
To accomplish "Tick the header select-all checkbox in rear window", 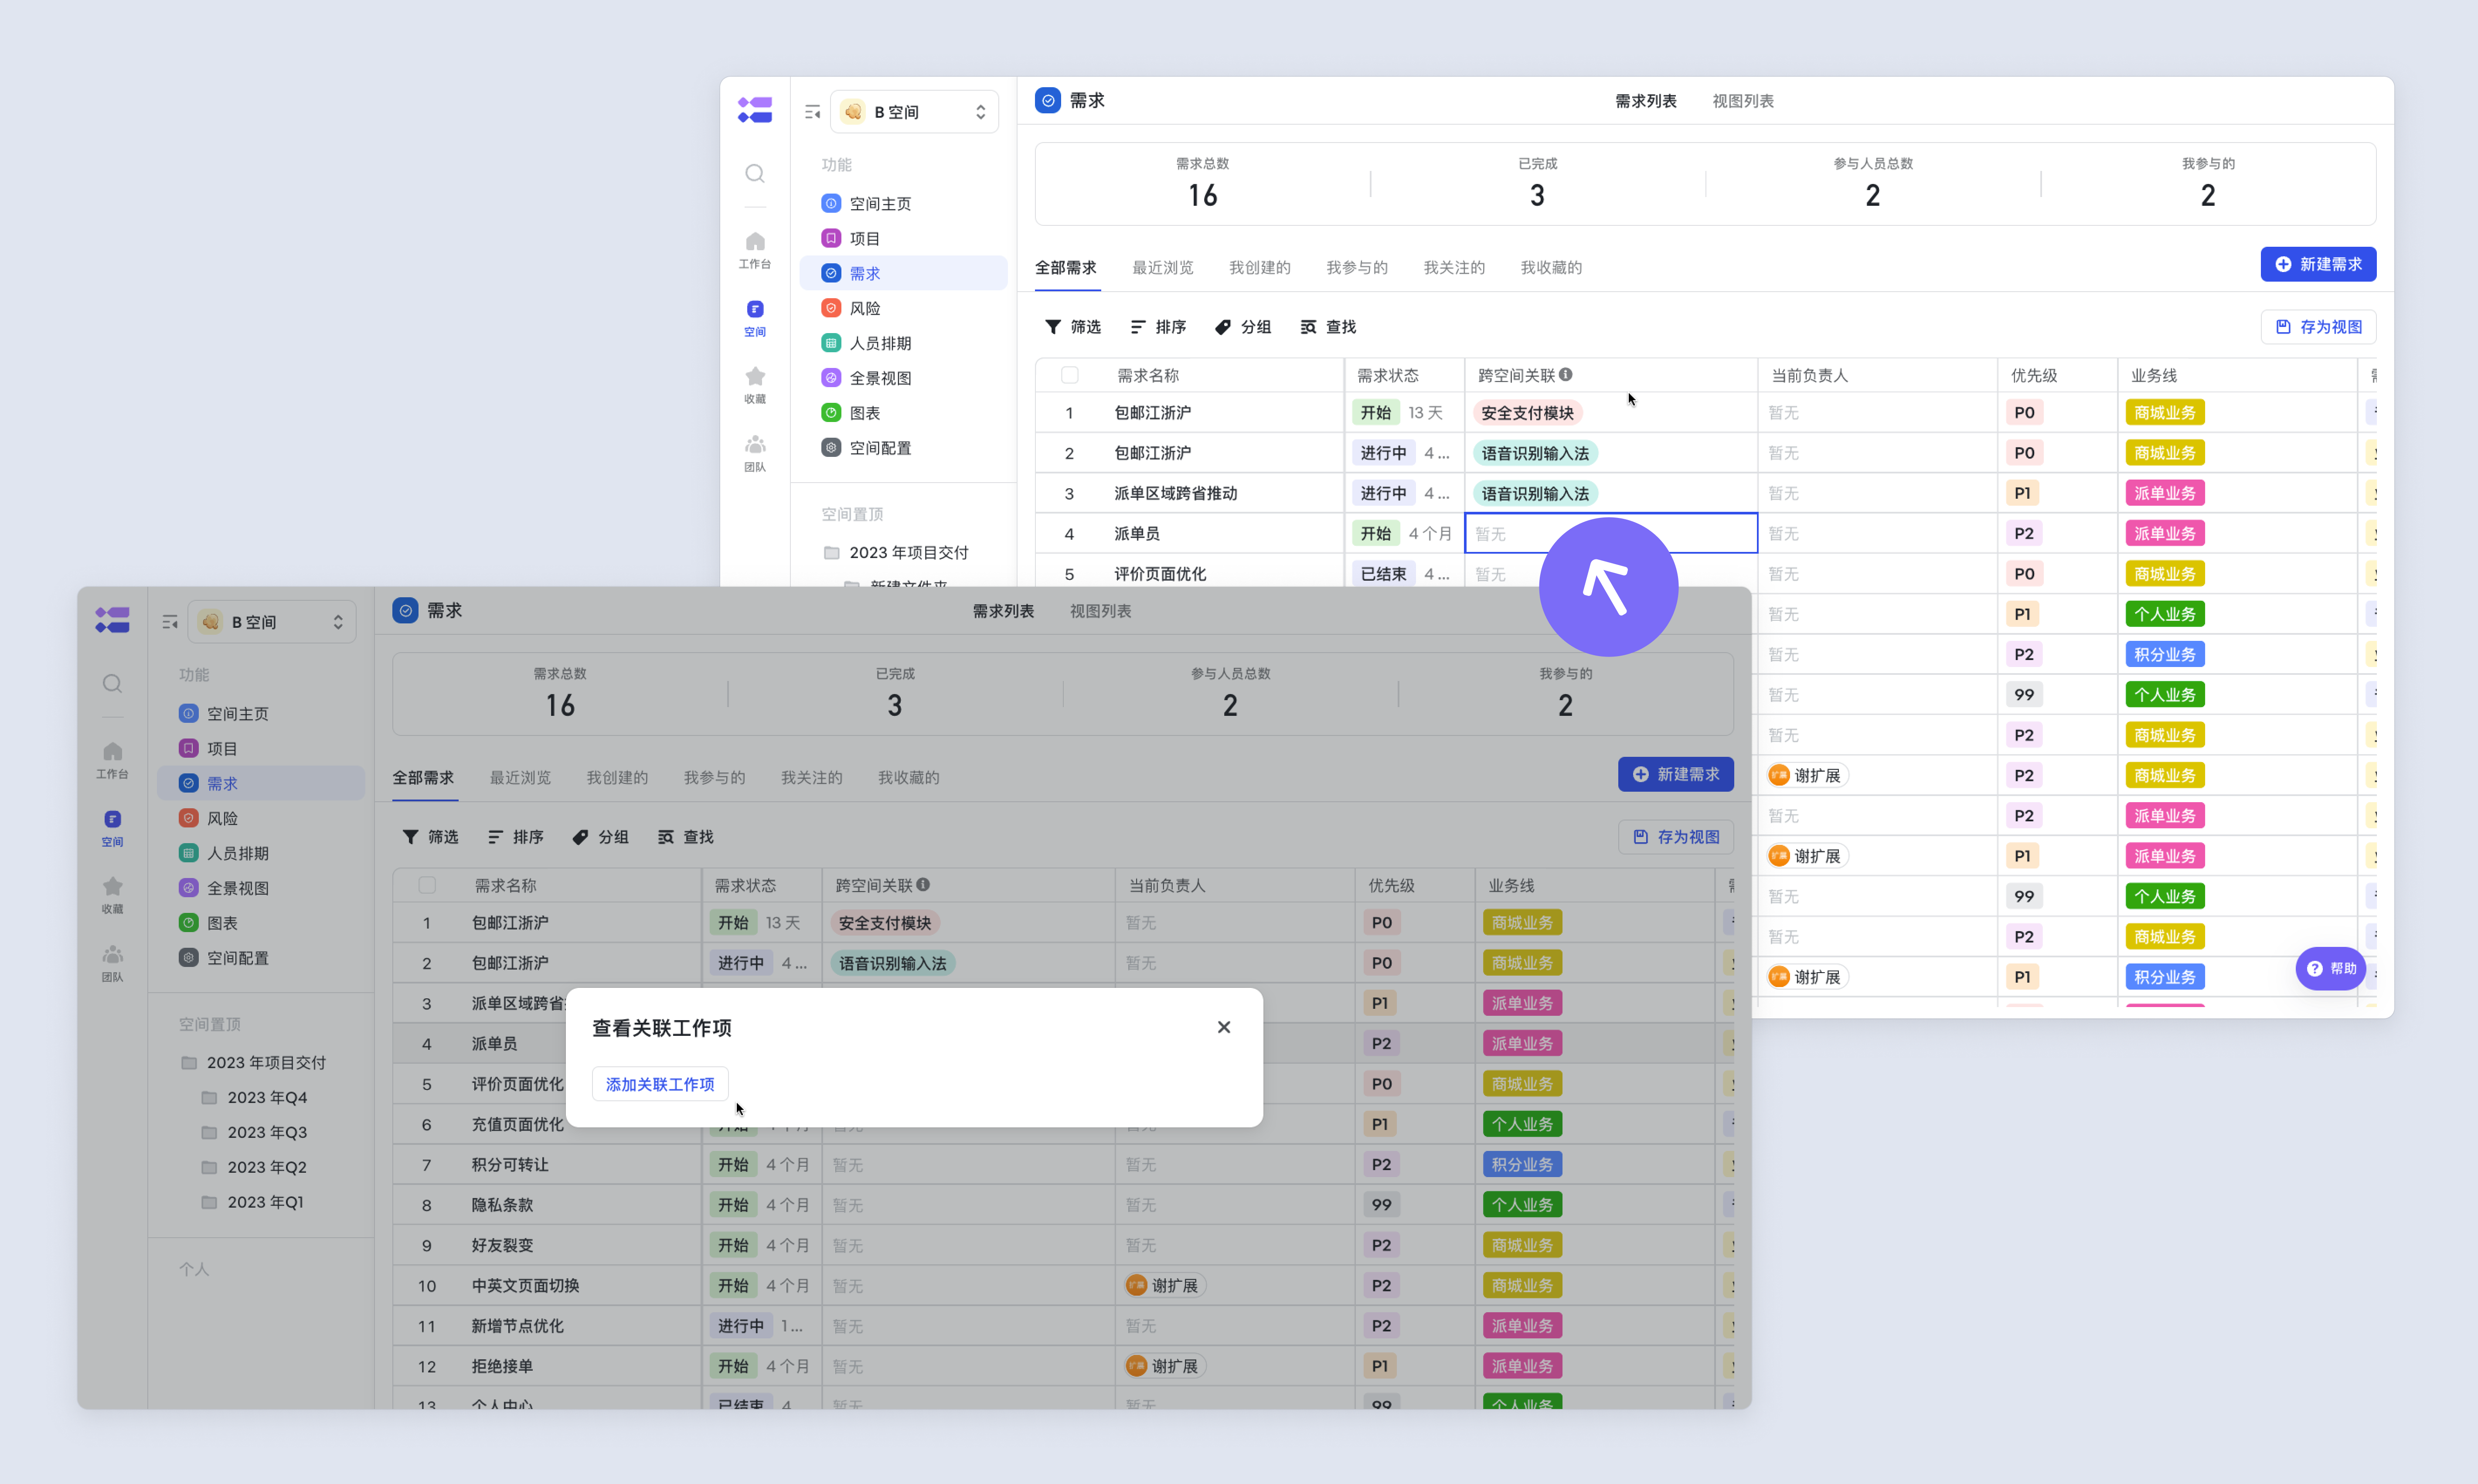I will pos(1069,375).
